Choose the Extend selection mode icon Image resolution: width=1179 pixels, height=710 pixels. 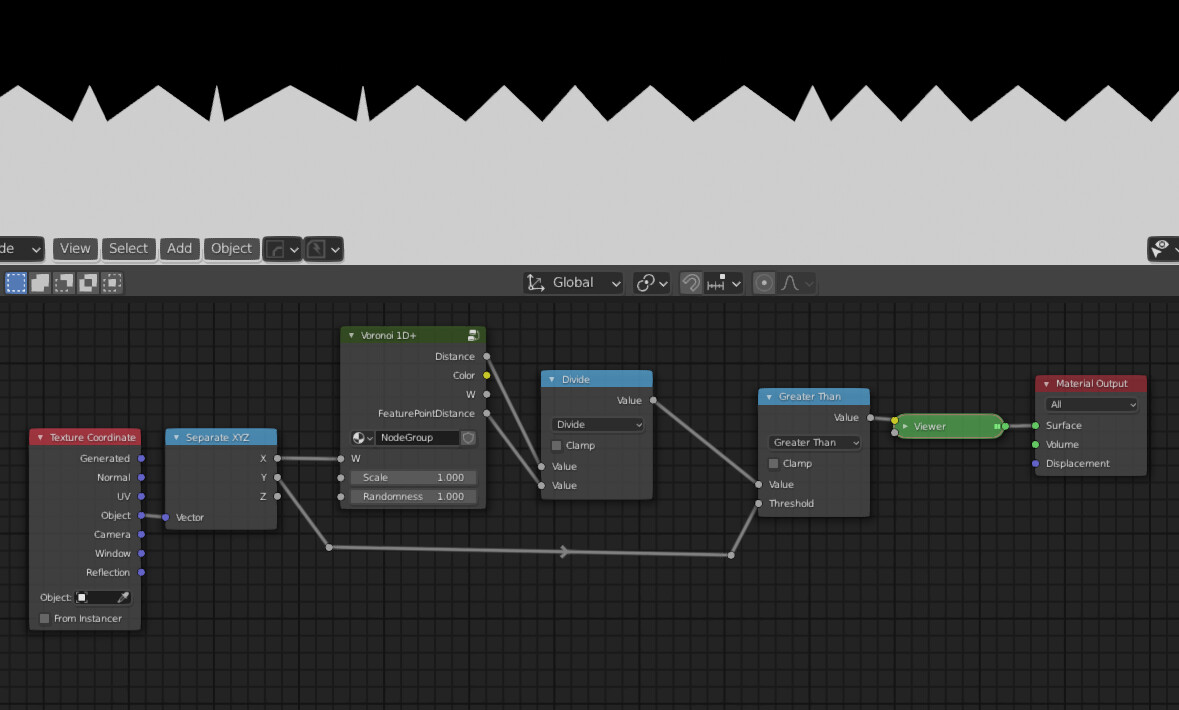click(40, 283)
